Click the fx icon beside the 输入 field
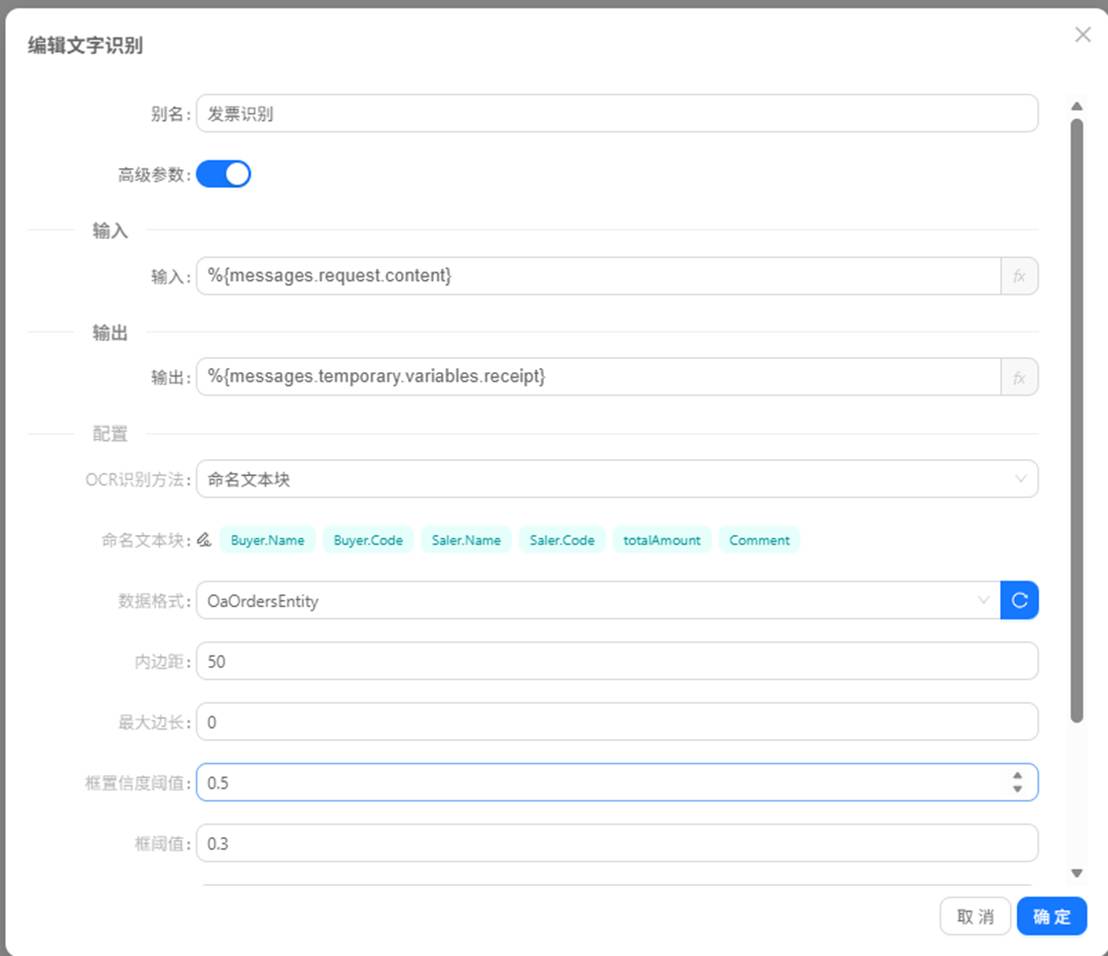The height and width of the screenshot is (956, 1108). (1019, 276)
